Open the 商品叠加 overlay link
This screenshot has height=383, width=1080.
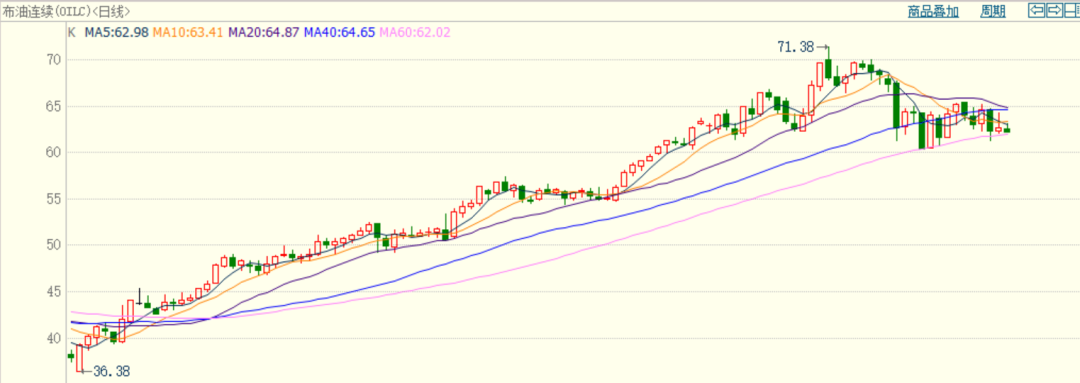coord(933,11)
